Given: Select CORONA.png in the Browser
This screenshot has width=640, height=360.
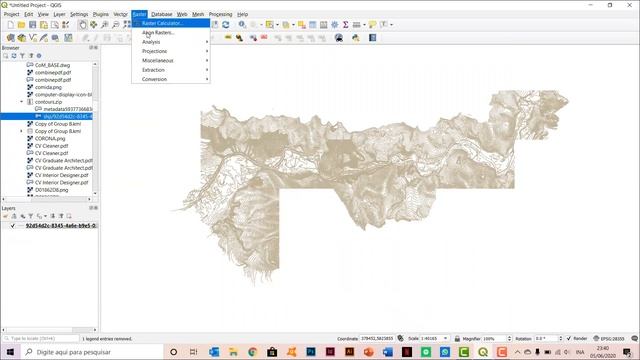Looking at the screenshot, I should tap(50, 139).
